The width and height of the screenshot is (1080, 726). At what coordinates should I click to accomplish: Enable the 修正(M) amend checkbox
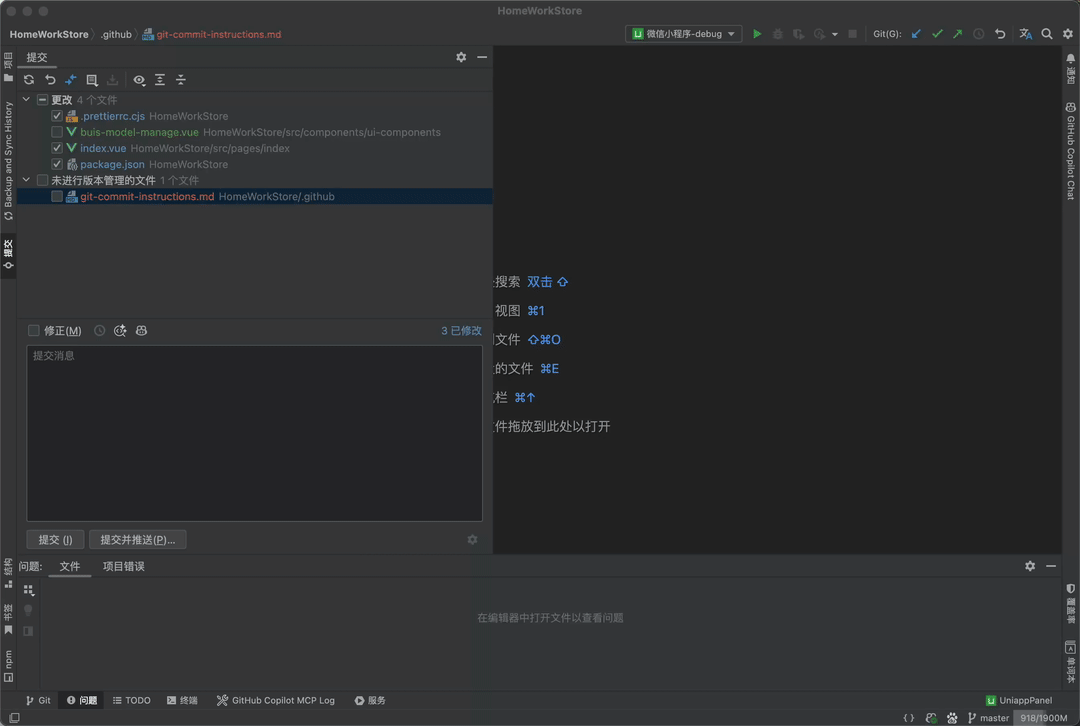(33, 331)
